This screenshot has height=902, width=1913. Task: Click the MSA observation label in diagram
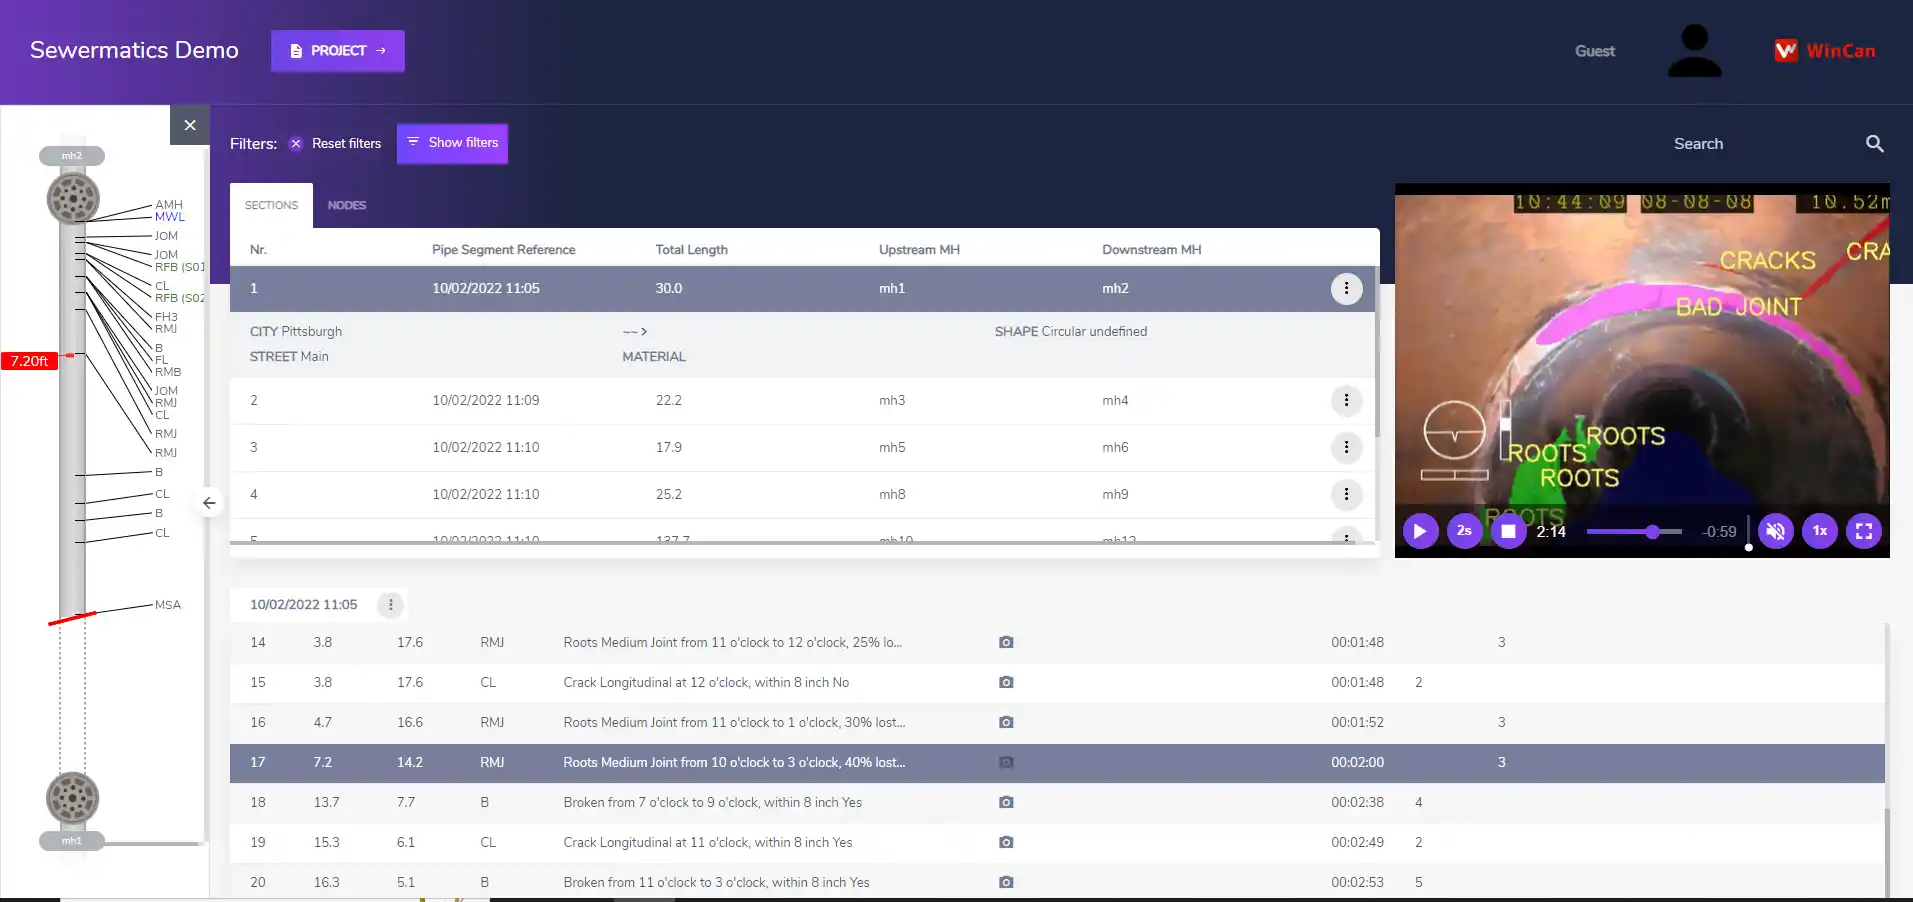point(168,605)
